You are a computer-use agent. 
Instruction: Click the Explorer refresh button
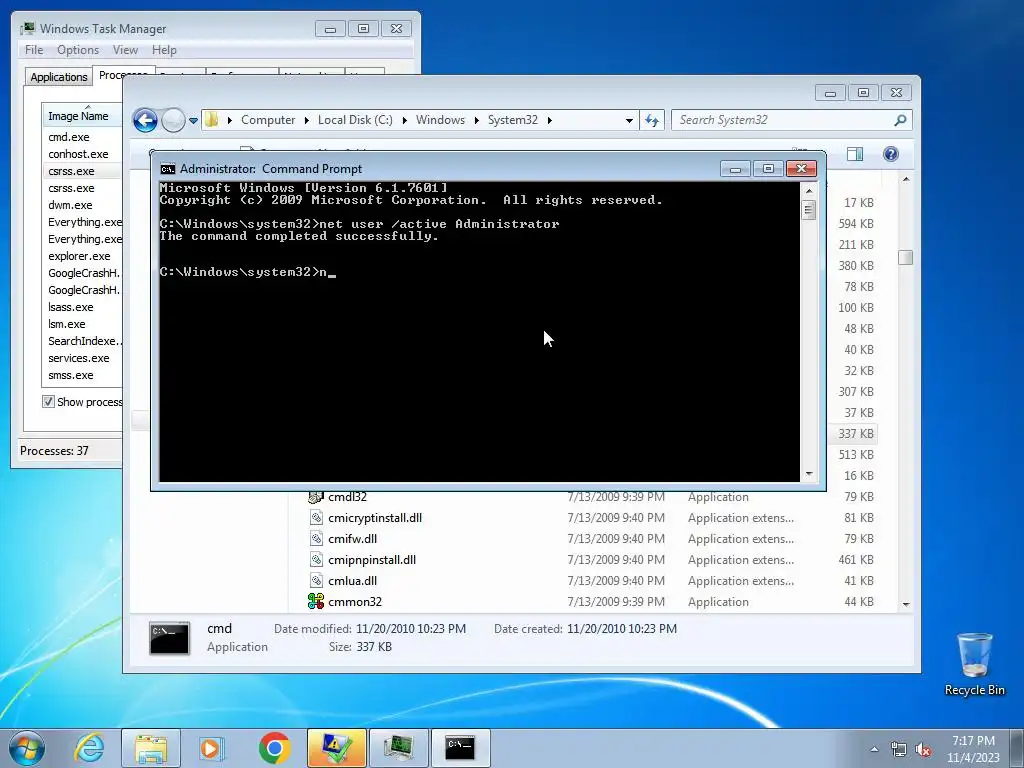coord(652,120)
